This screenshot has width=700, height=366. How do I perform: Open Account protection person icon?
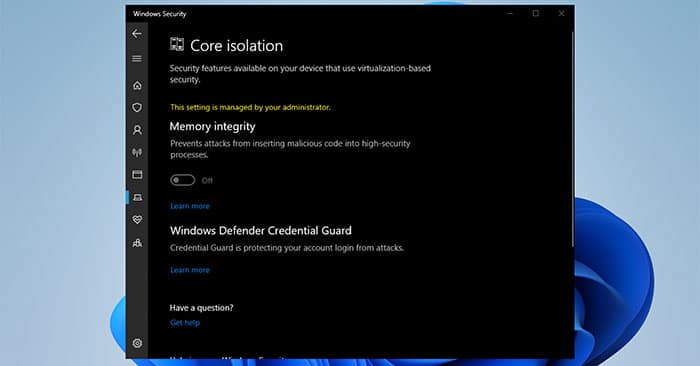(137, 130)
